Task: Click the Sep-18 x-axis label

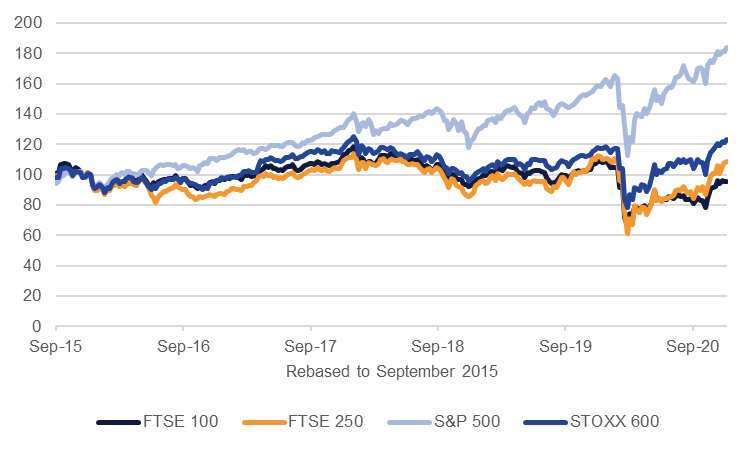Action: point(438,347)
